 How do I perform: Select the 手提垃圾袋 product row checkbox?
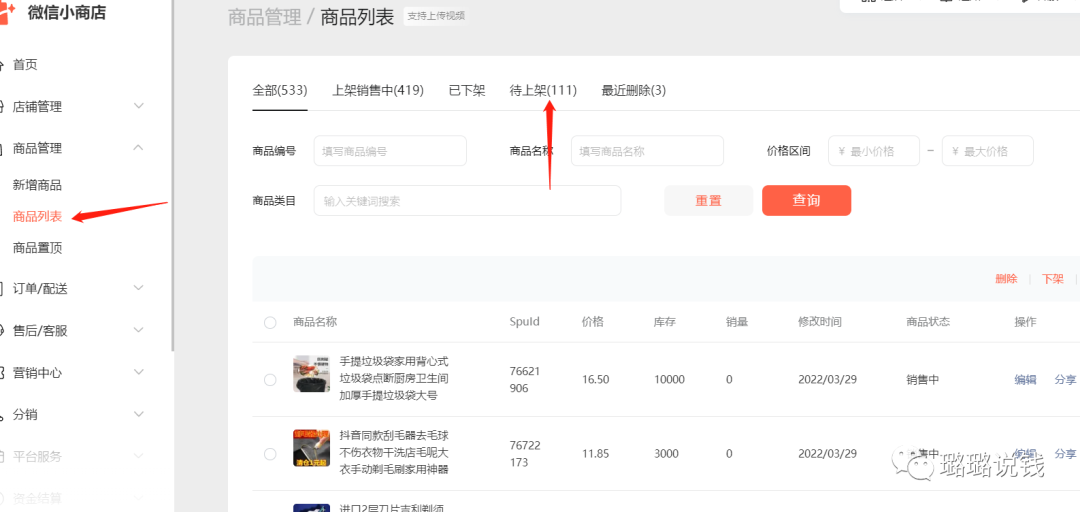(270, 380)
